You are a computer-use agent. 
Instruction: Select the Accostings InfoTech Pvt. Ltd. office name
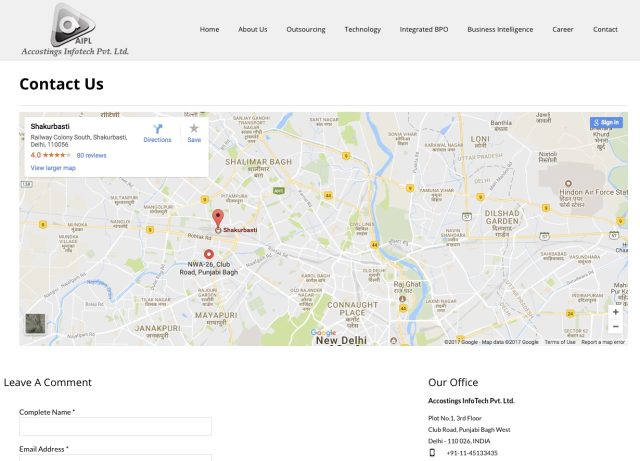coord(471,401)
